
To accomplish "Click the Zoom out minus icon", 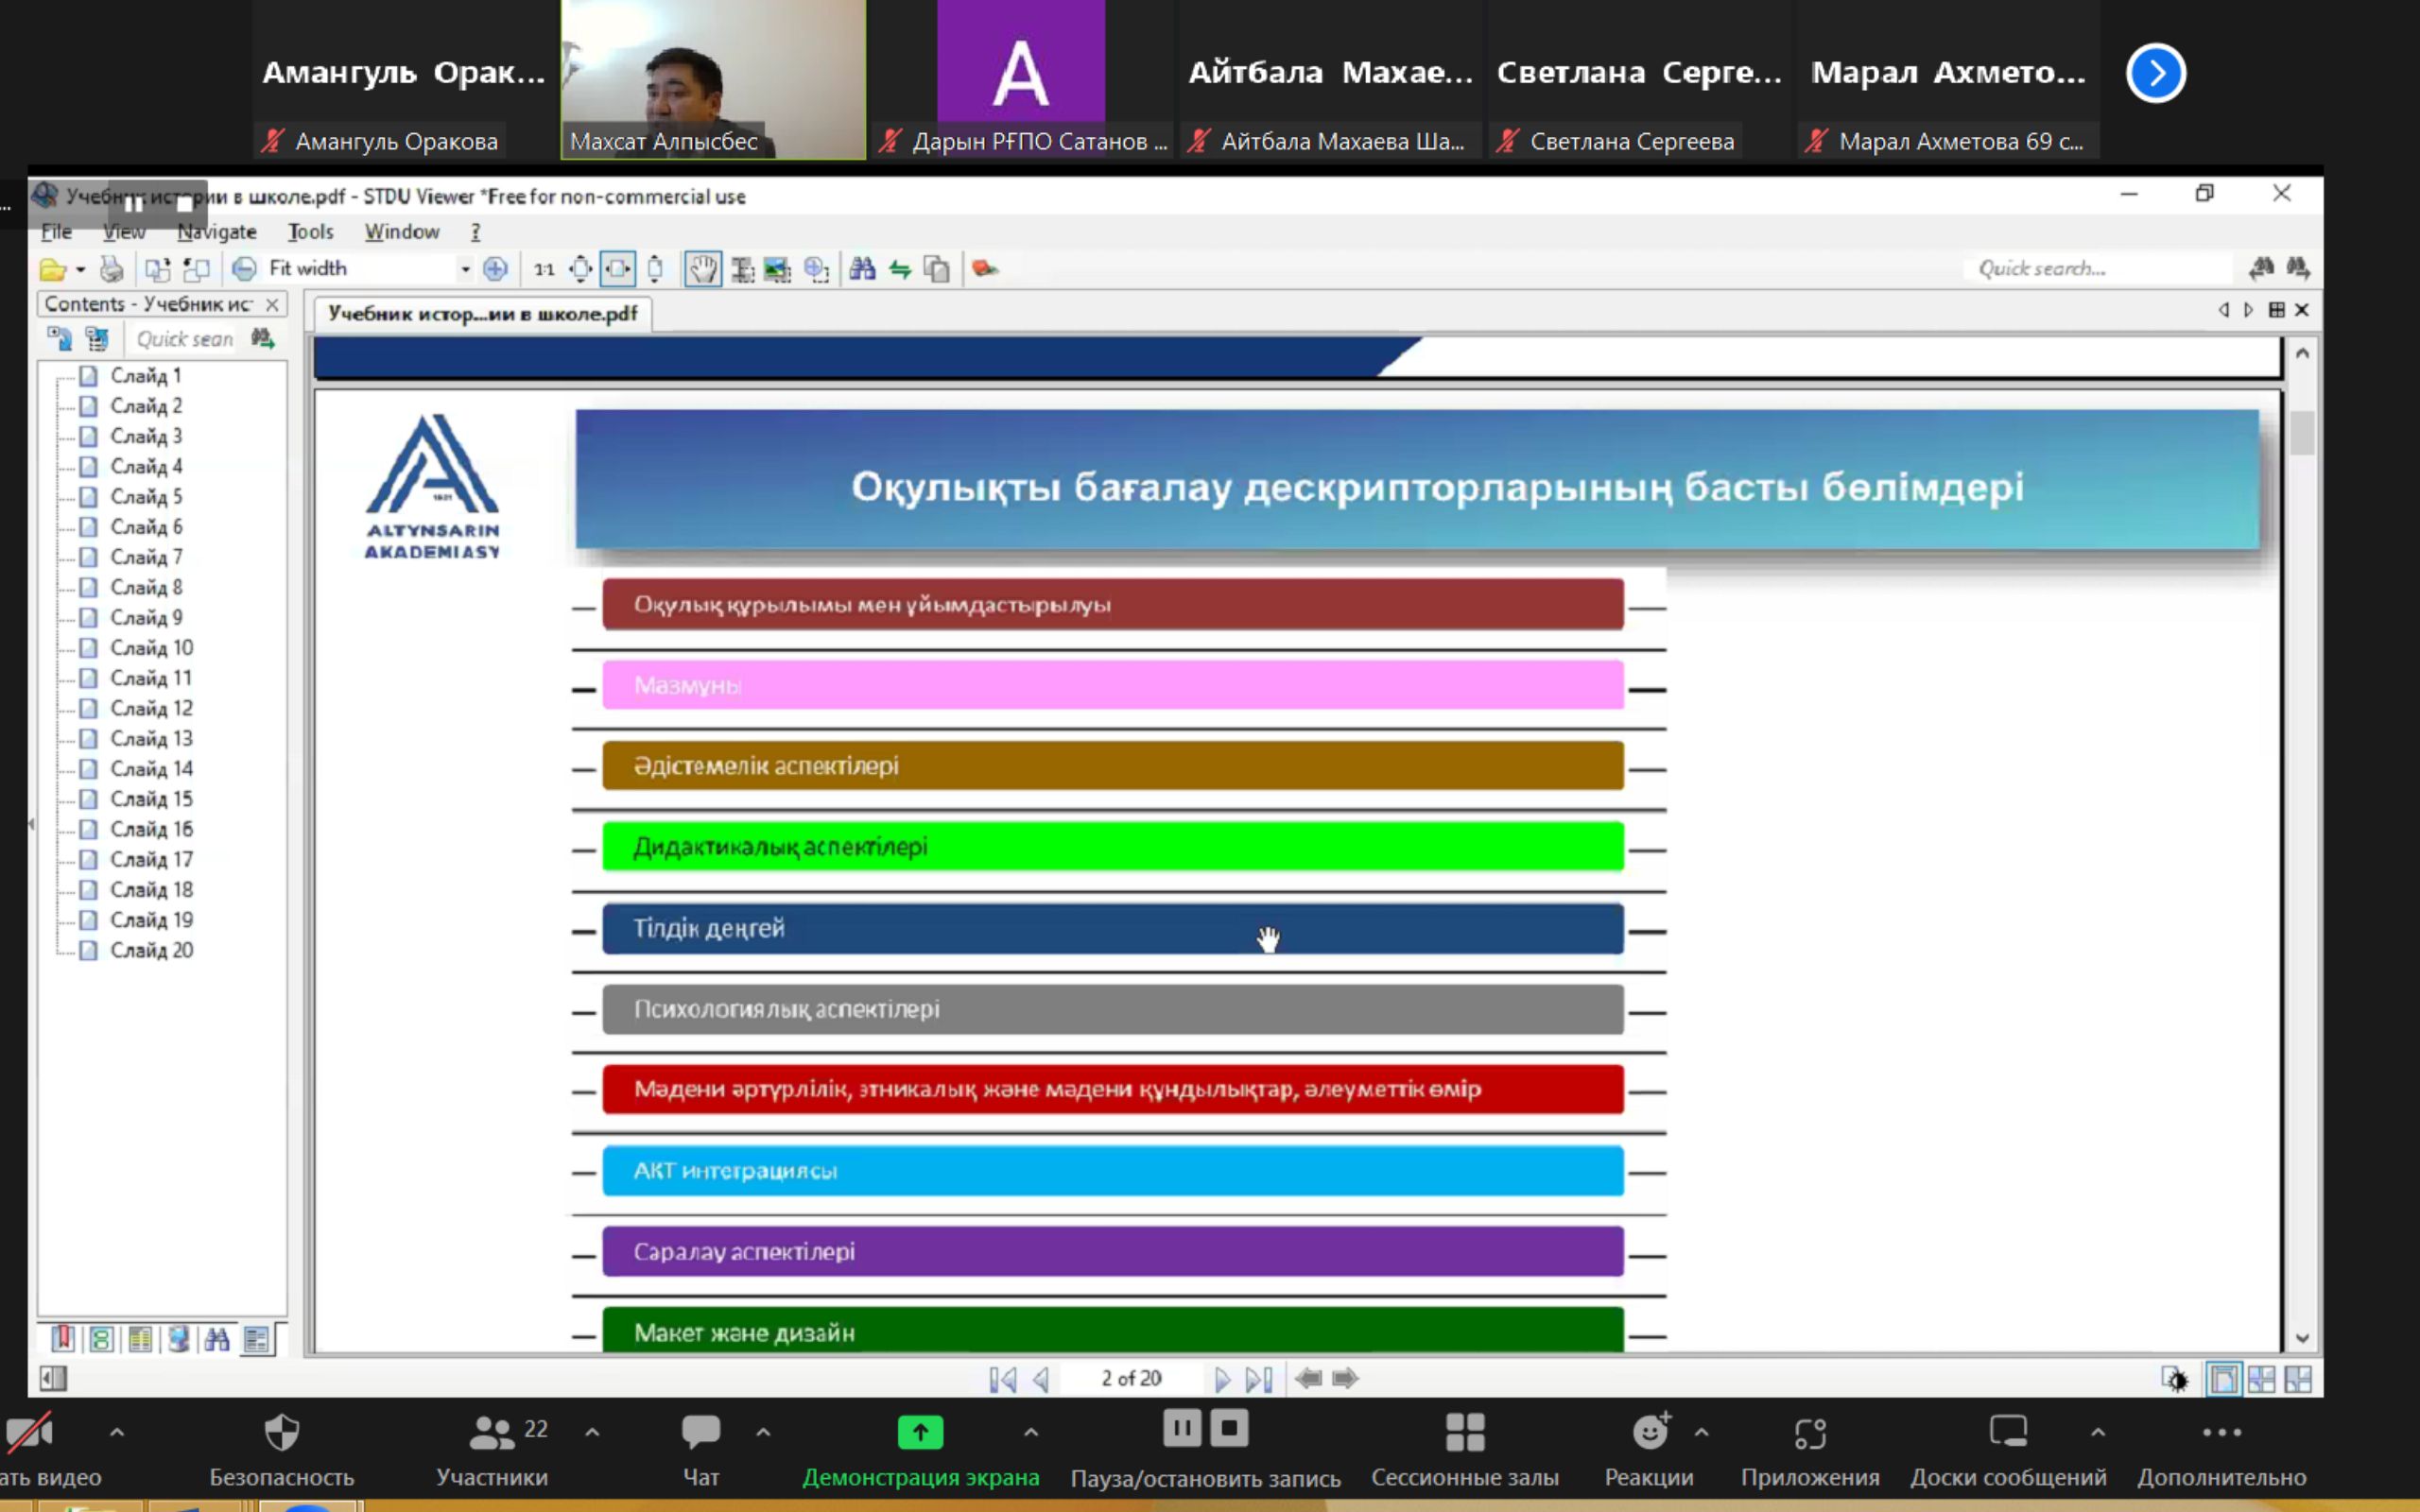I will [244, 269].
